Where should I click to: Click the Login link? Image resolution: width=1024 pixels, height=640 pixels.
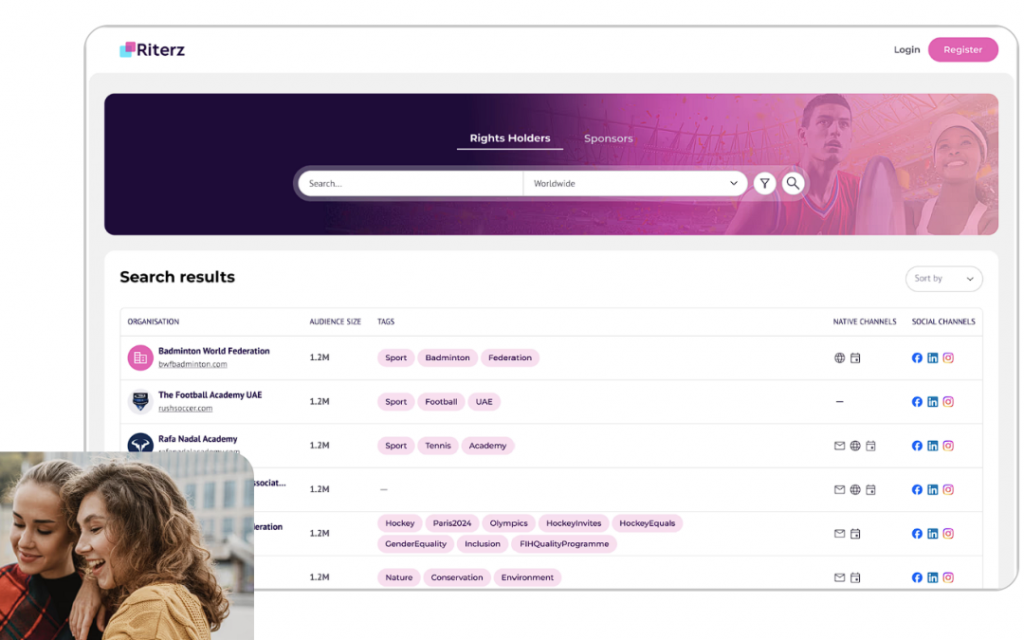[x=906, y=50]
